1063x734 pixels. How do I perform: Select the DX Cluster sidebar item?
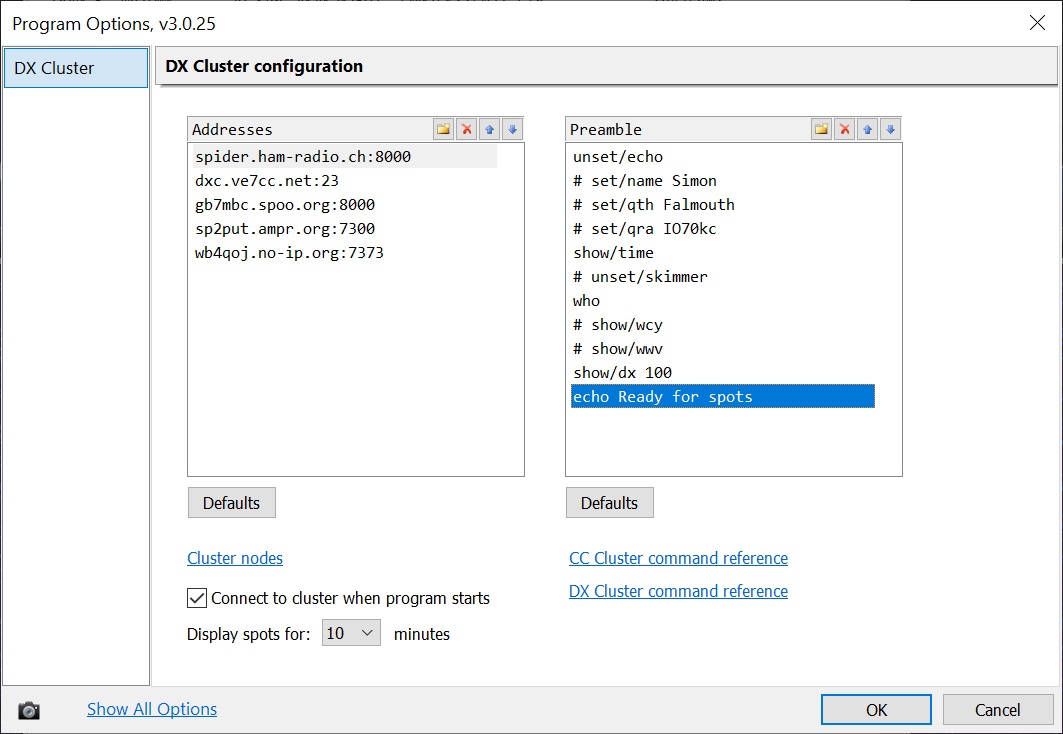pyautogui.click(x=75, y=68)
